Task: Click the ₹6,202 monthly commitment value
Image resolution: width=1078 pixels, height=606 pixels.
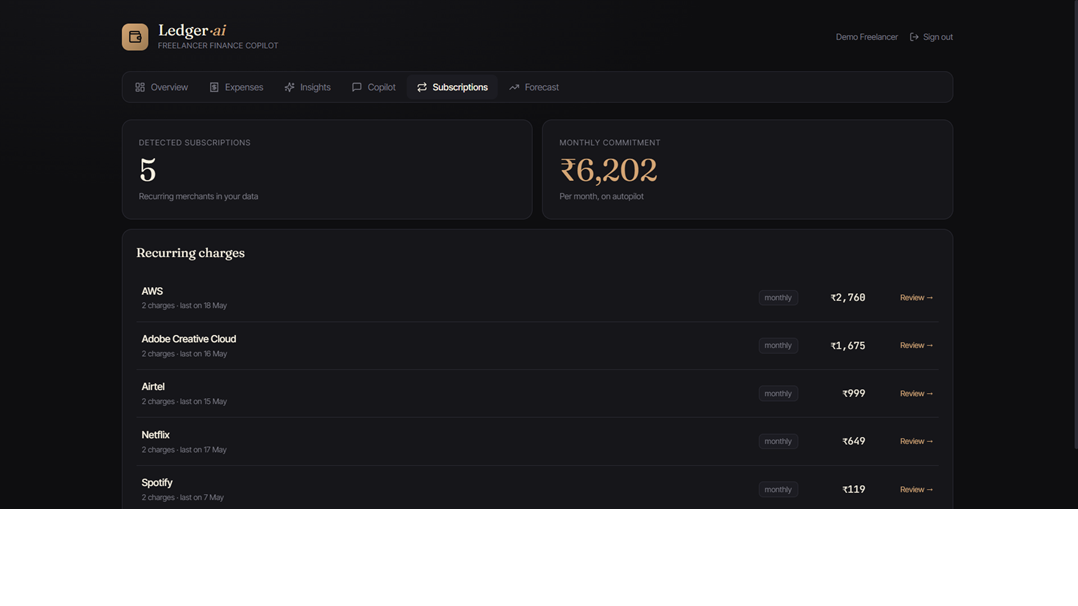Action: [608, 170]
